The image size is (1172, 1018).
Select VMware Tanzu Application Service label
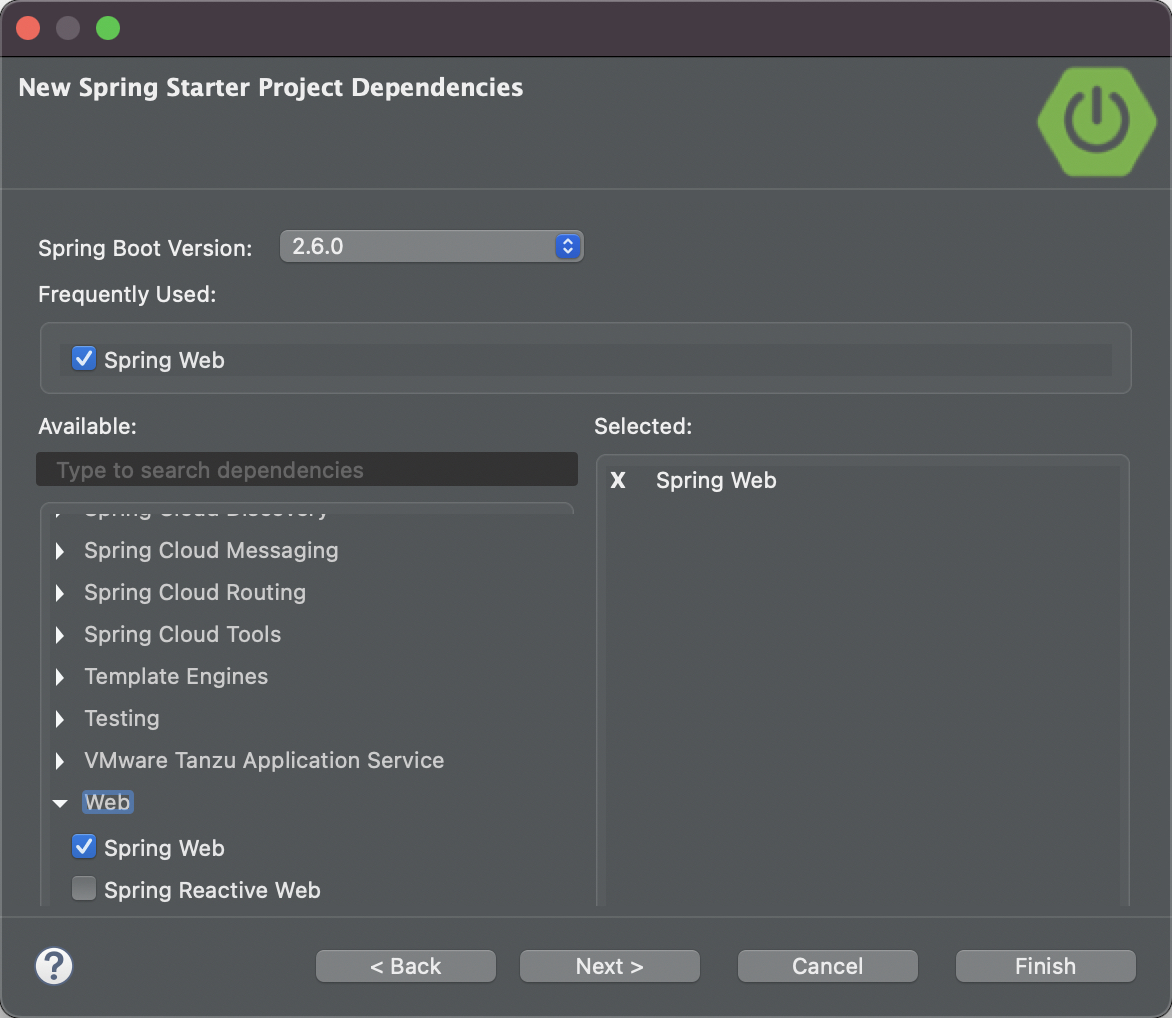[265, 760]
